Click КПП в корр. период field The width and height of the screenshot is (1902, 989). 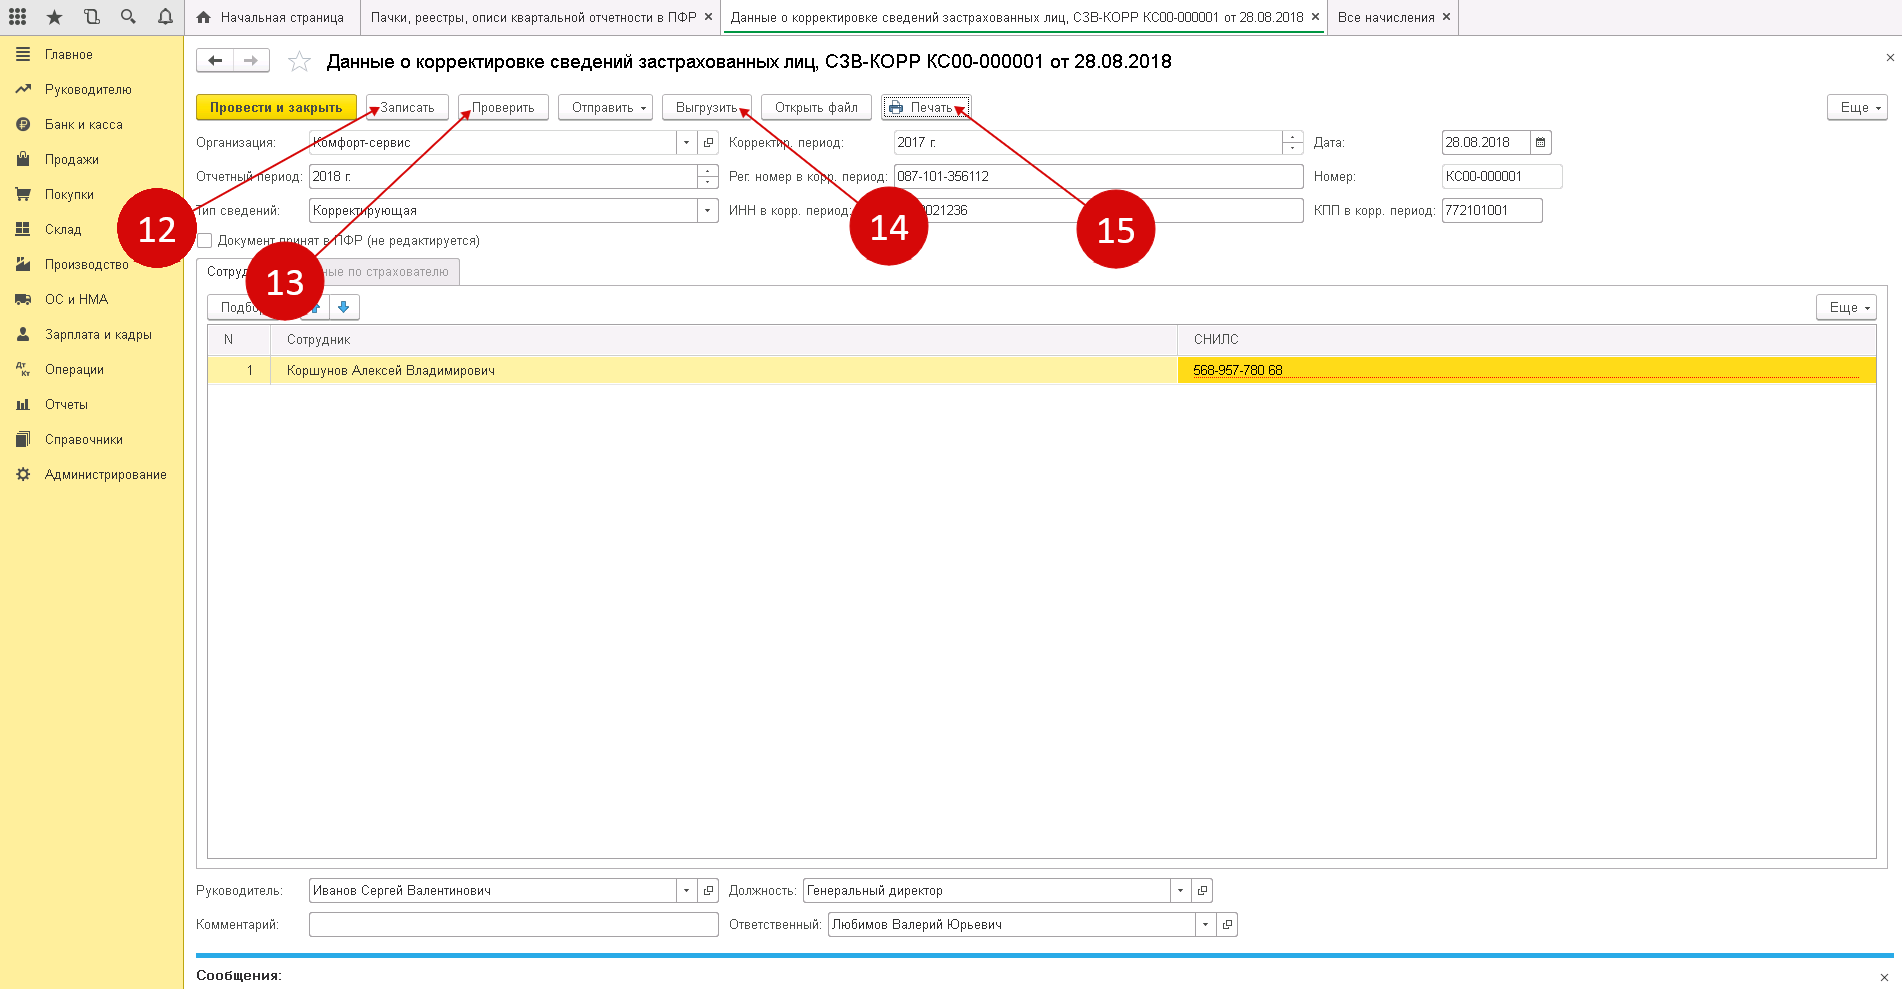click(1492, 211)
